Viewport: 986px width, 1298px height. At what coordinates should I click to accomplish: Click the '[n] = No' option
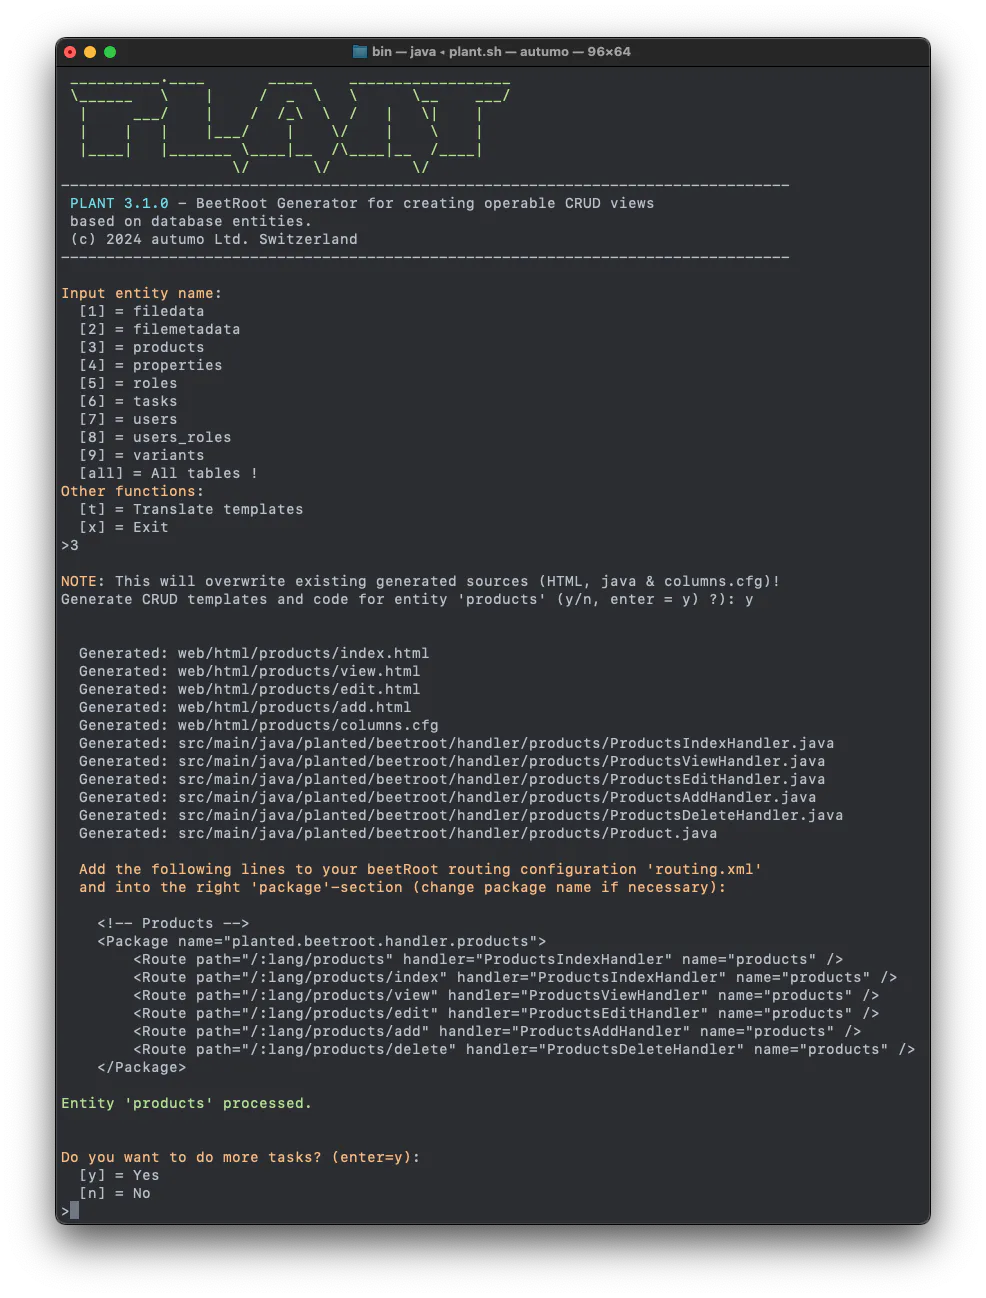point(115,1193)
